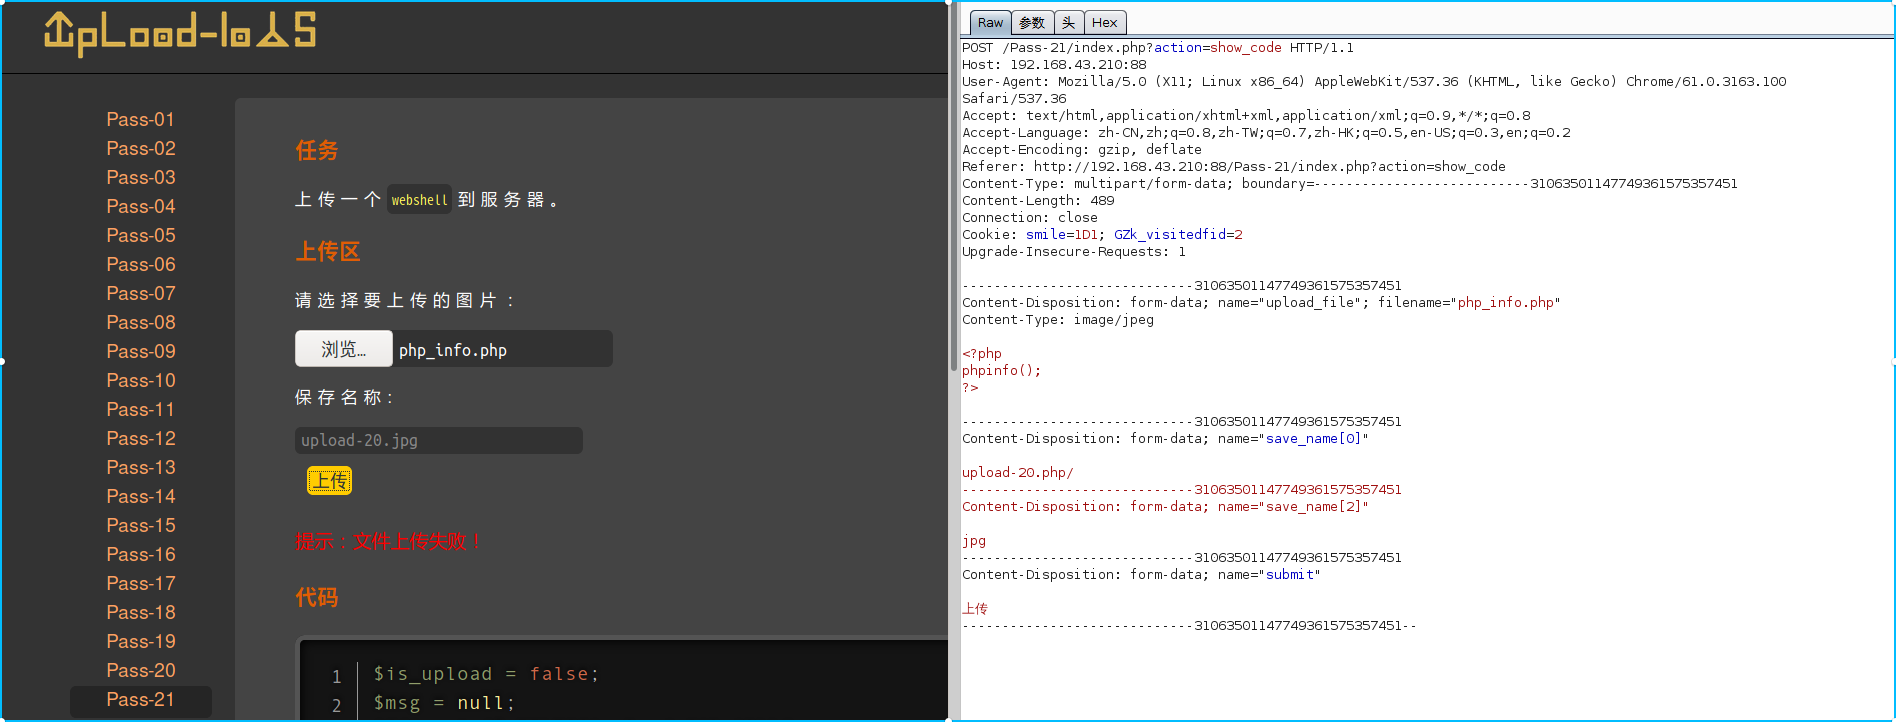The height and width of the screenshot is (722, 1896).
Task: Click code line $msg = null;
Action: tap(444, 703)
